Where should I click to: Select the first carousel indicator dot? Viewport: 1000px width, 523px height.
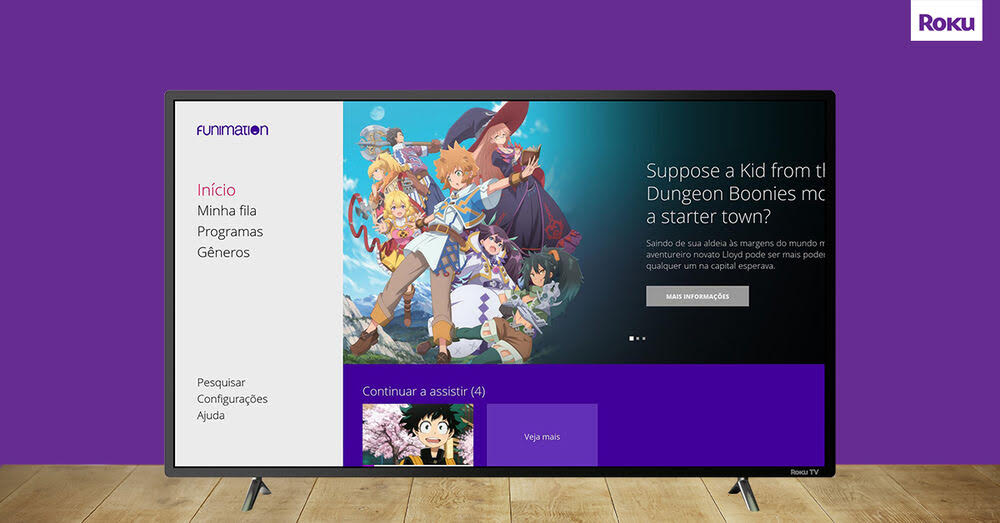pyautogui.click(x=631, y=339)
